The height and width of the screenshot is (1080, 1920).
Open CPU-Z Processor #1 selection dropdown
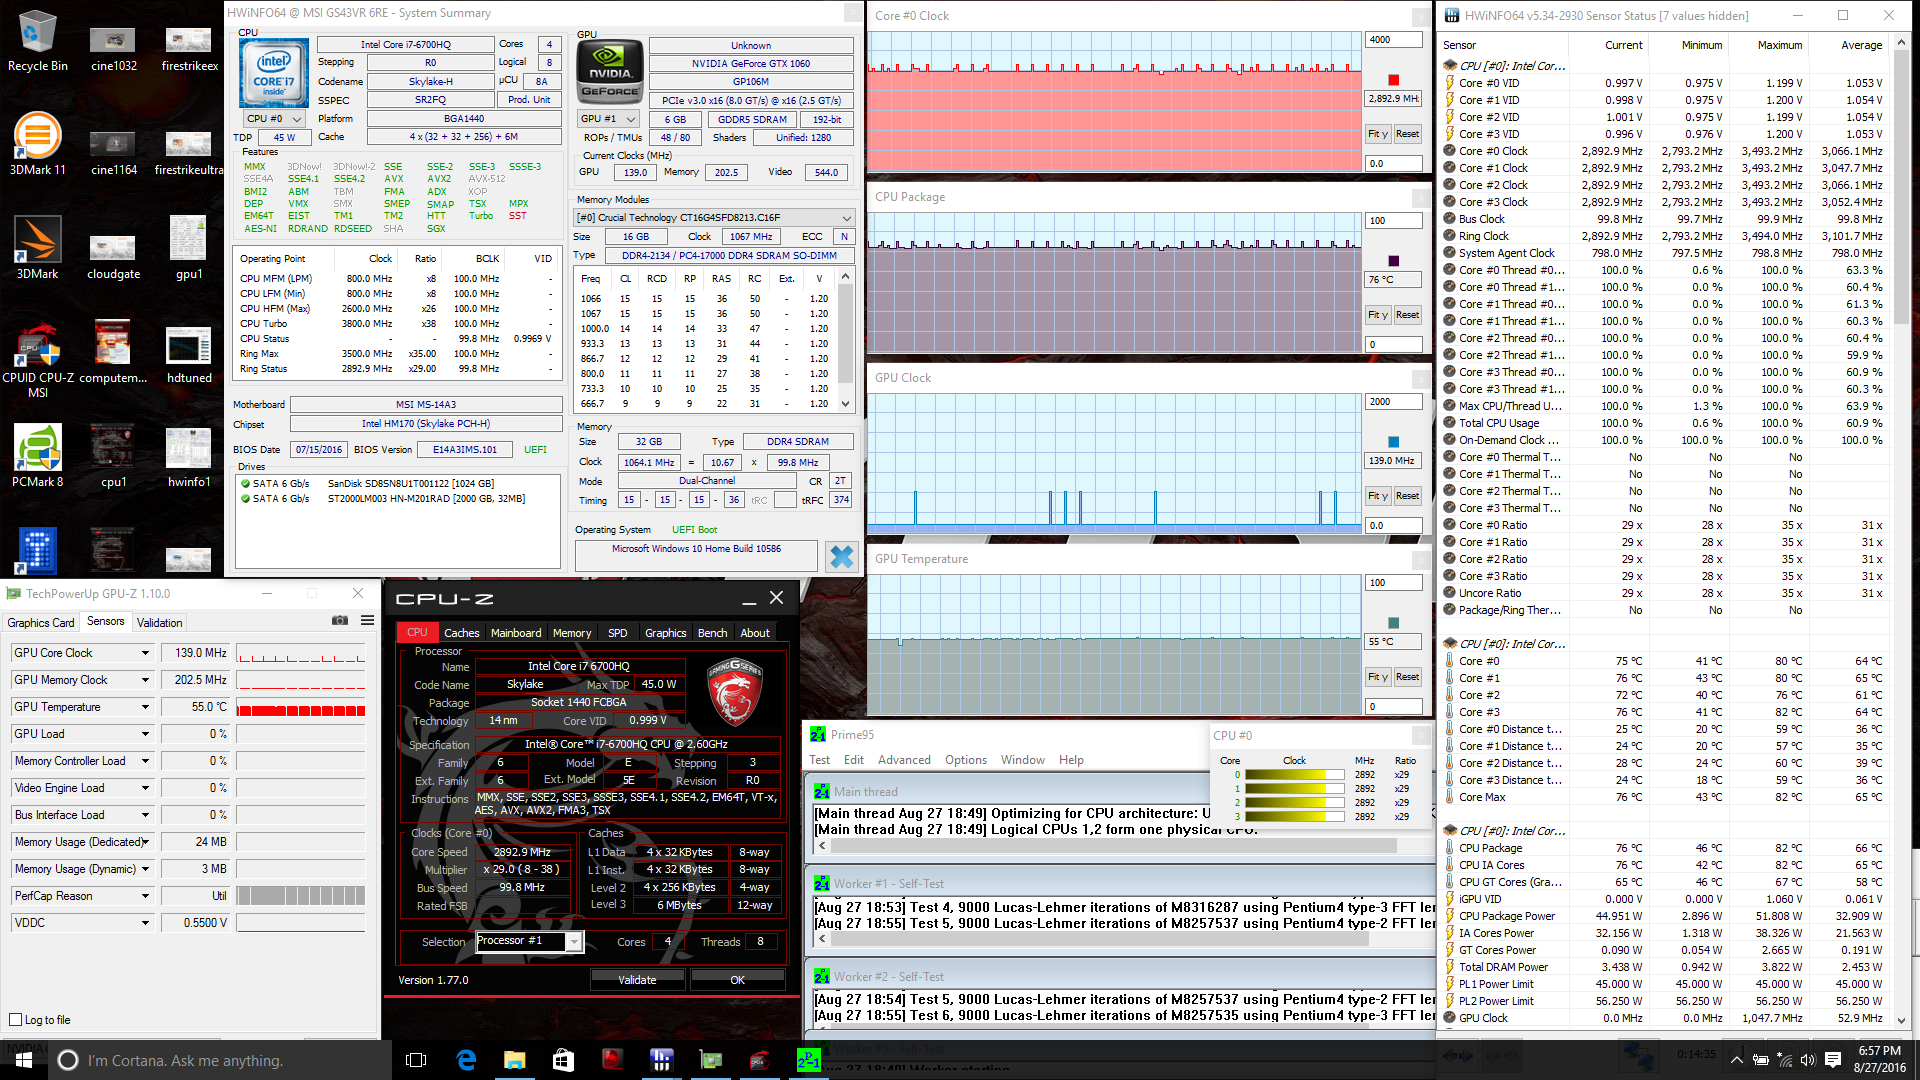pyautogui.click(x=574, y=942)
